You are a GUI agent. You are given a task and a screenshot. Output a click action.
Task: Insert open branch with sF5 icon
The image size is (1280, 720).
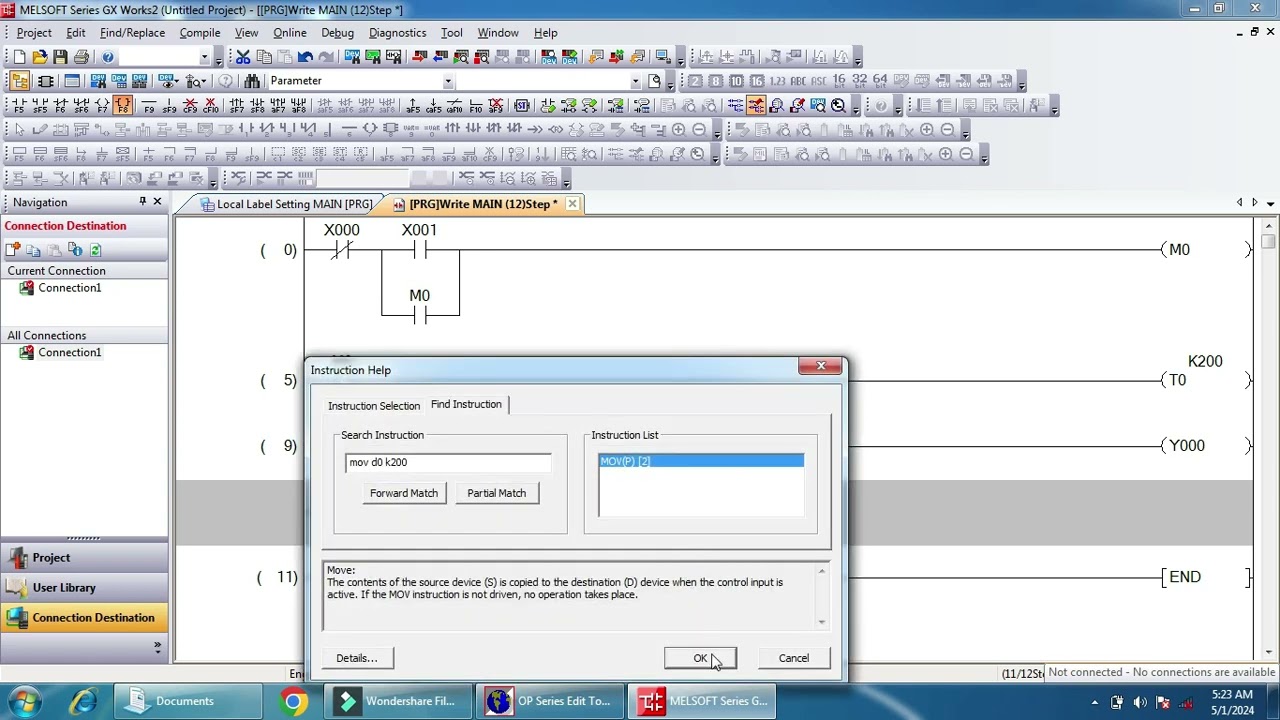coord(40,105)
